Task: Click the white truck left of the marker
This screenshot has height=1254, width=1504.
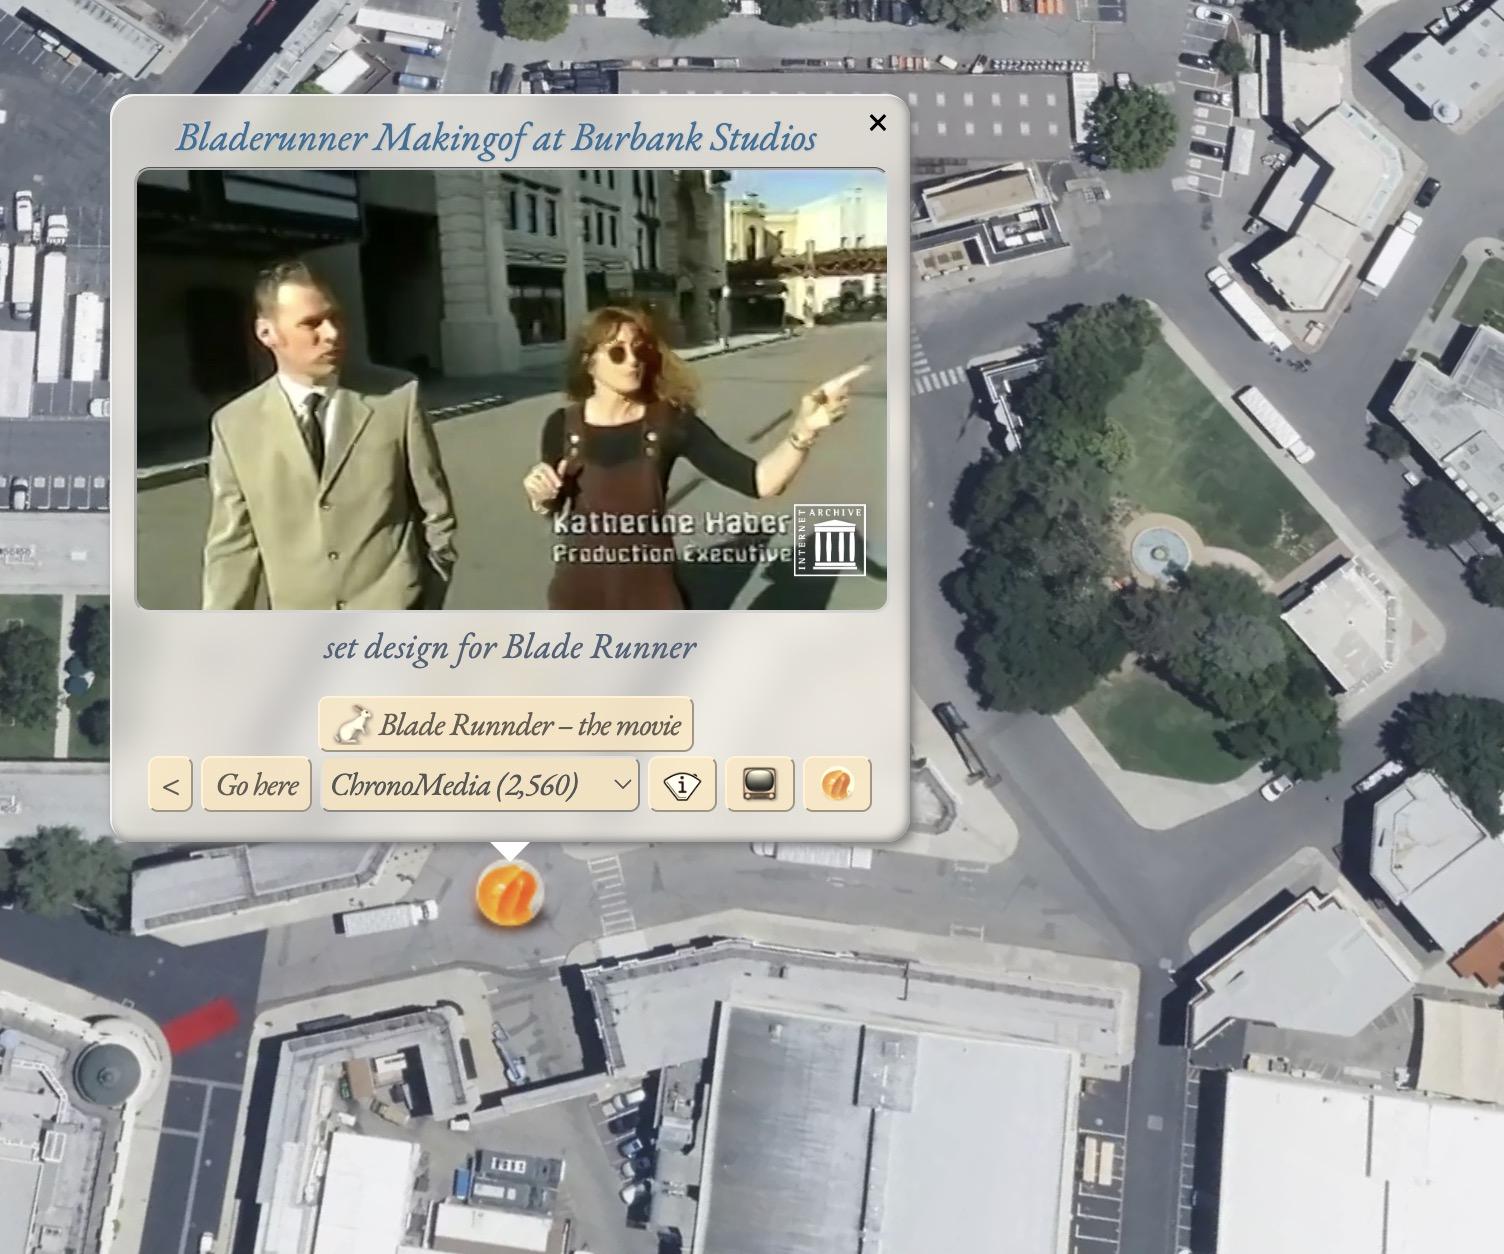Action: [386, 916]
